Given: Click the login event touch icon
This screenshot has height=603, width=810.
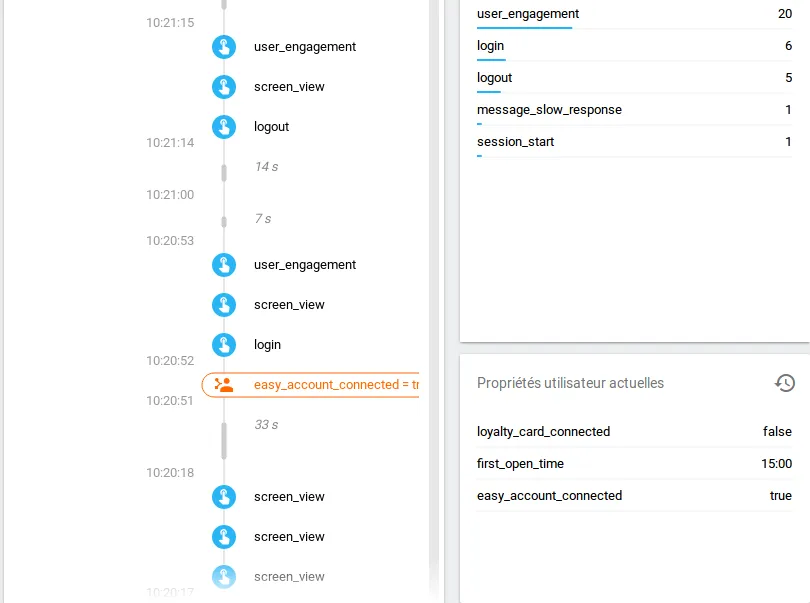Looking at the screenshot, I should (224, 345).
